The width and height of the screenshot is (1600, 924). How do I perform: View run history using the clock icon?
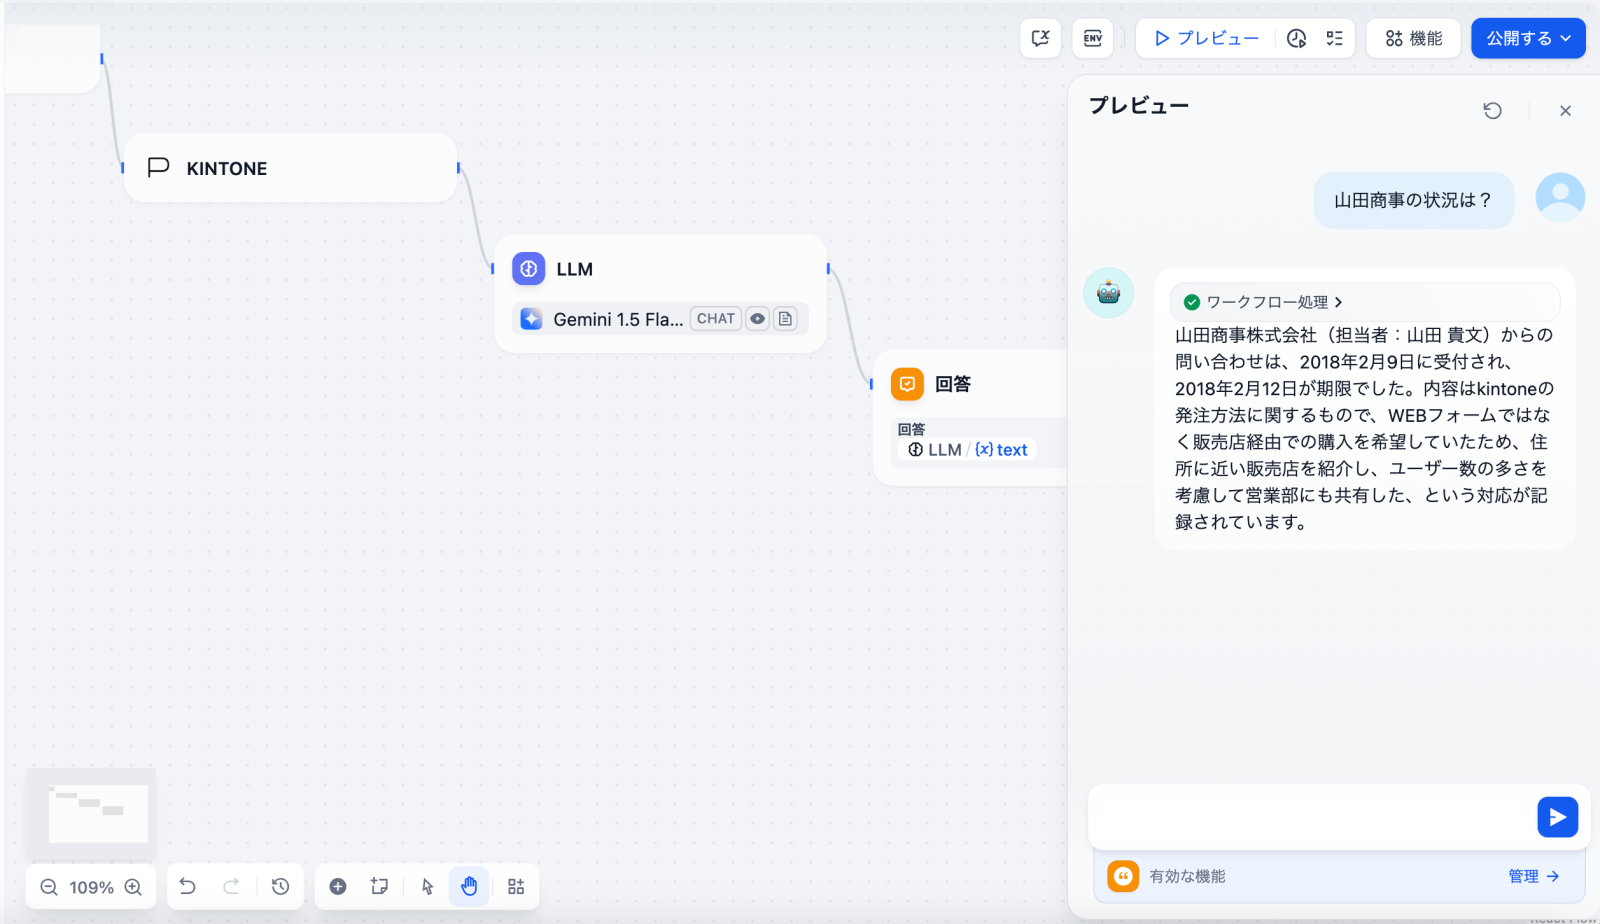click(1297, 38)
